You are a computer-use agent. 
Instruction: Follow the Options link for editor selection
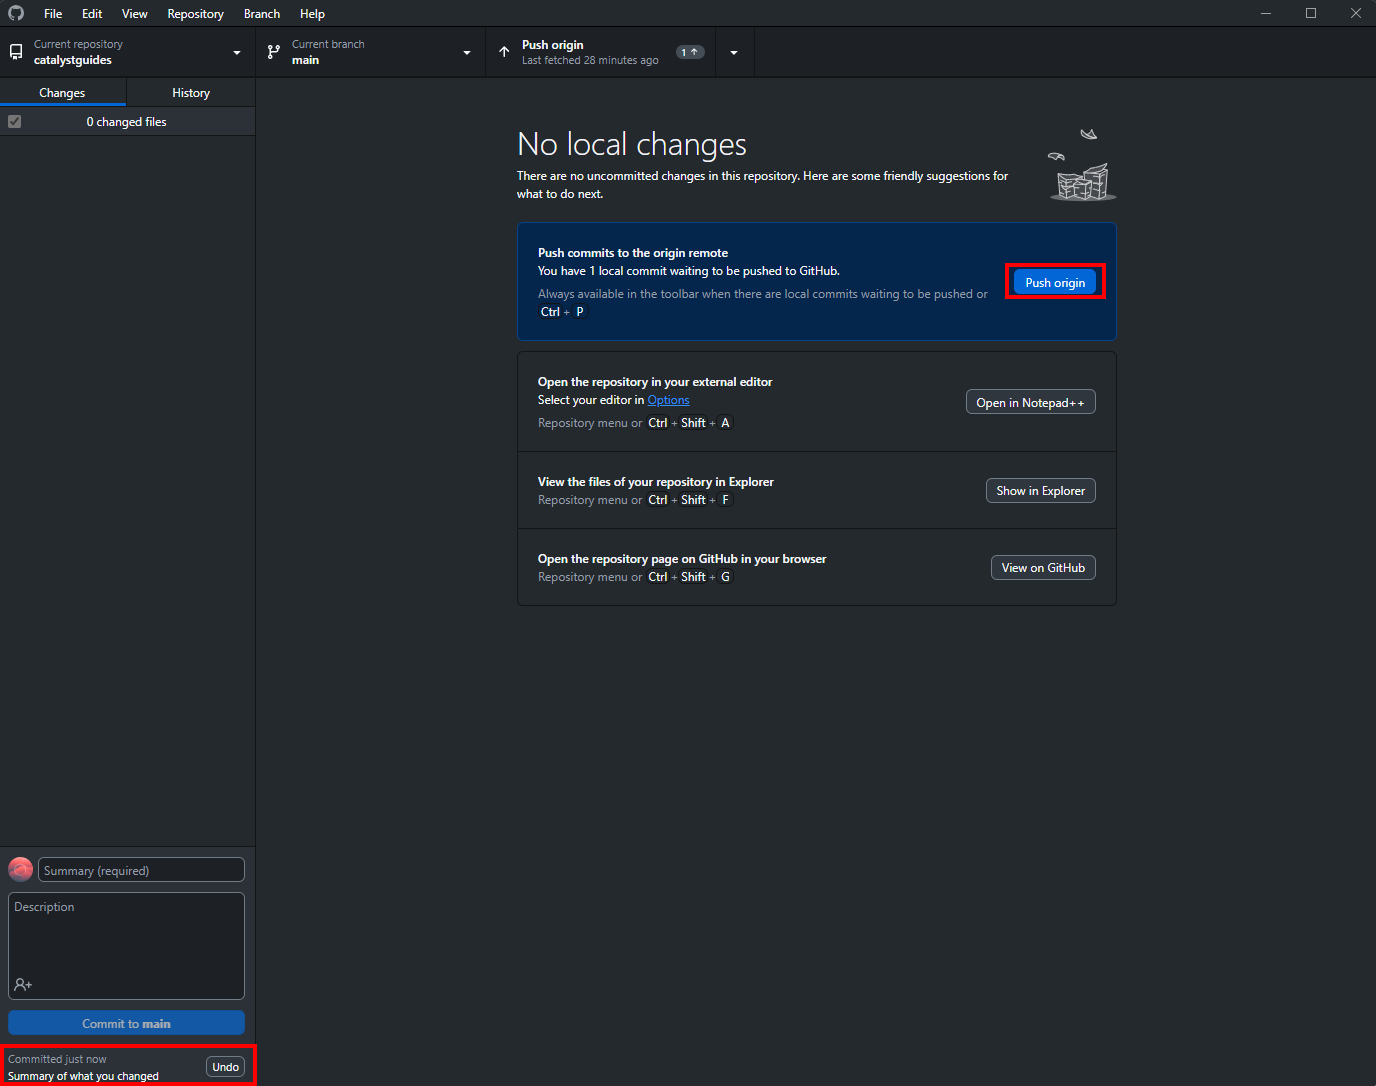pyautogui.click(x=668, y=400)
